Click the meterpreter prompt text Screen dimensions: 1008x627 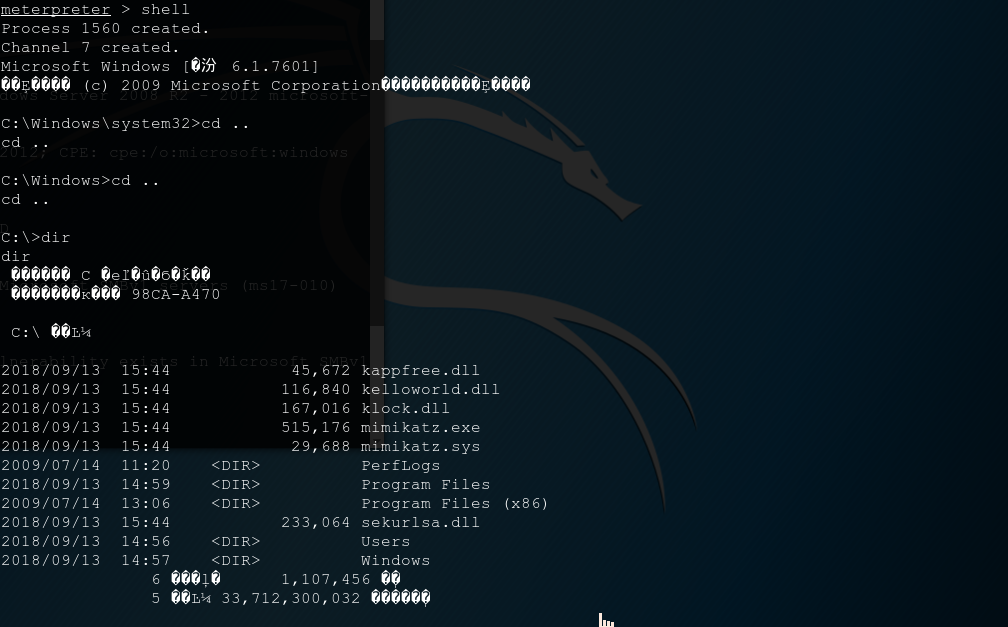pos(55,10)
